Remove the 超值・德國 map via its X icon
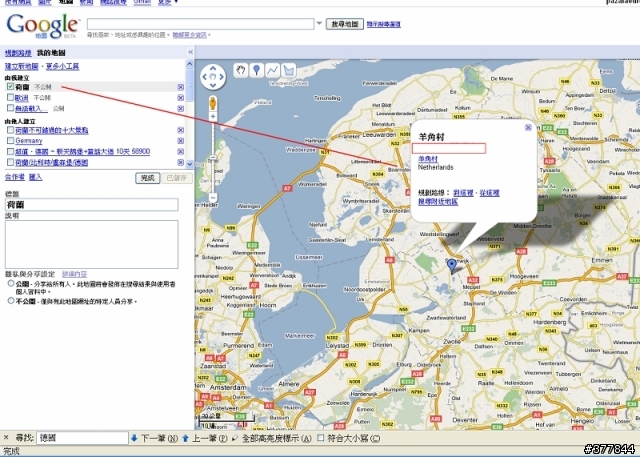The width and height of the screenshot is (640, 457). 180,151
